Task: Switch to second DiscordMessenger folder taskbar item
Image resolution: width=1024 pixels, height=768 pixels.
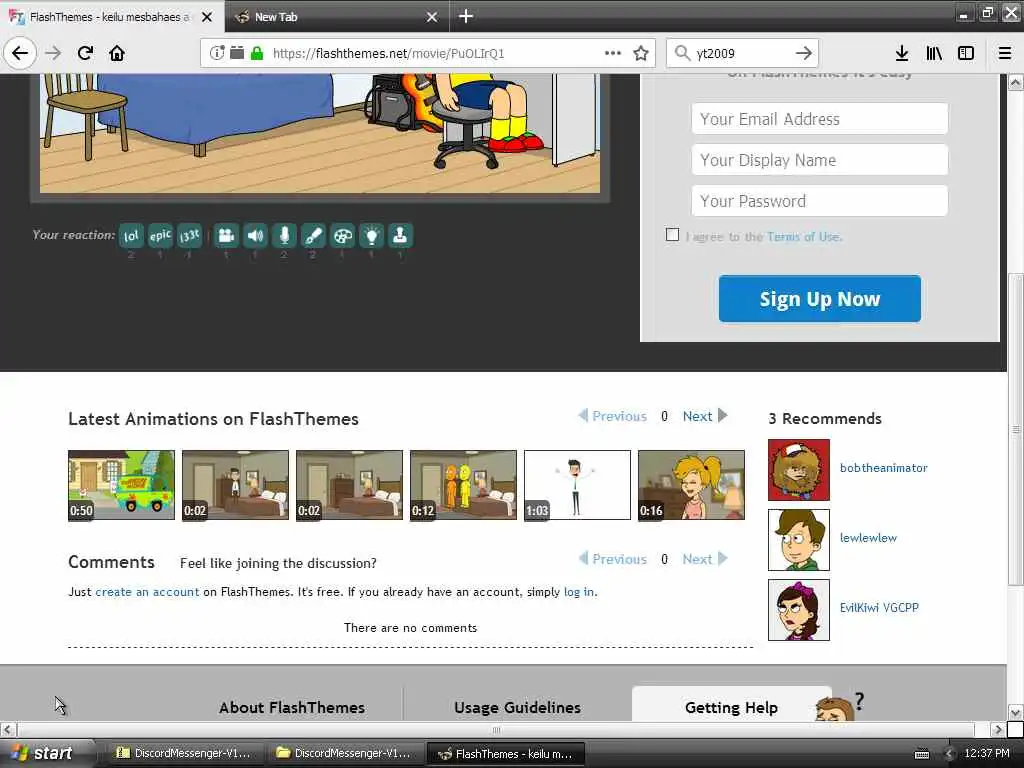Action: pyautogui.click(x=345, y=754)
